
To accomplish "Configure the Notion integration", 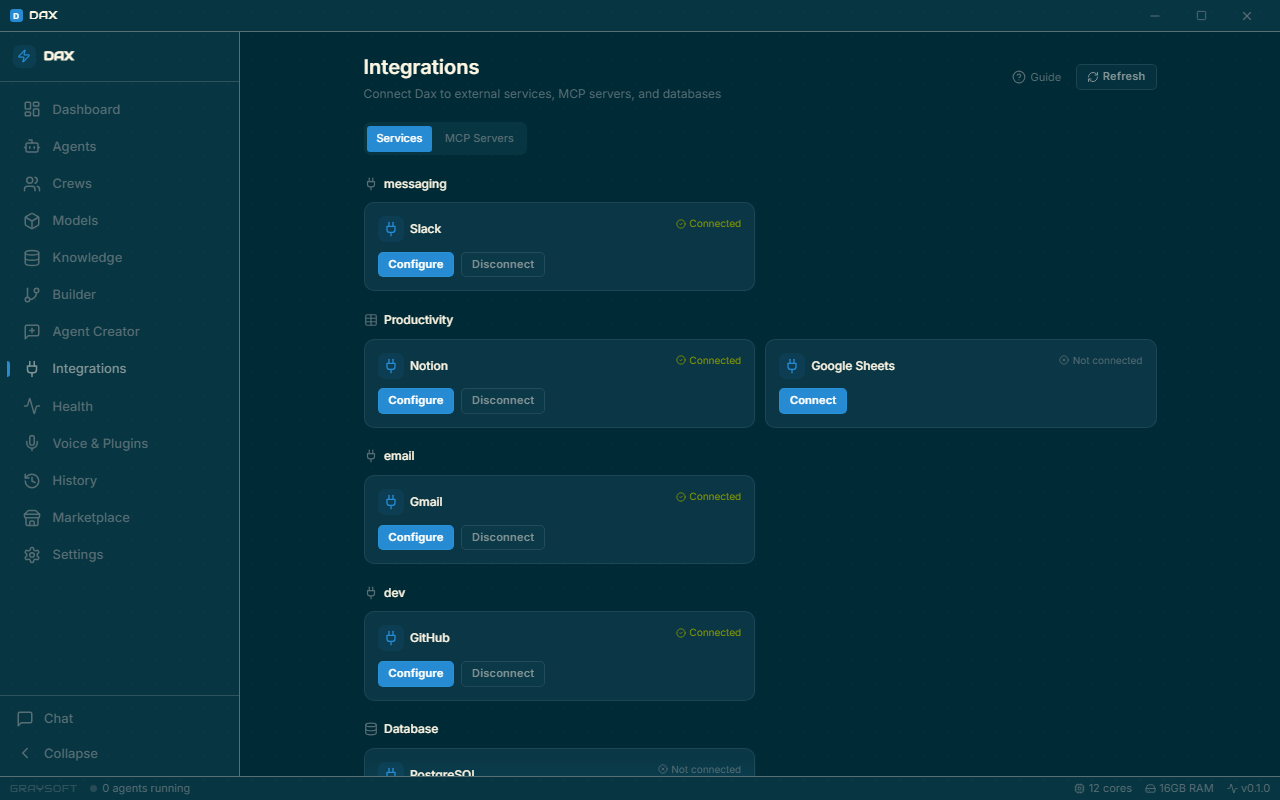I will tap(416, 400).
